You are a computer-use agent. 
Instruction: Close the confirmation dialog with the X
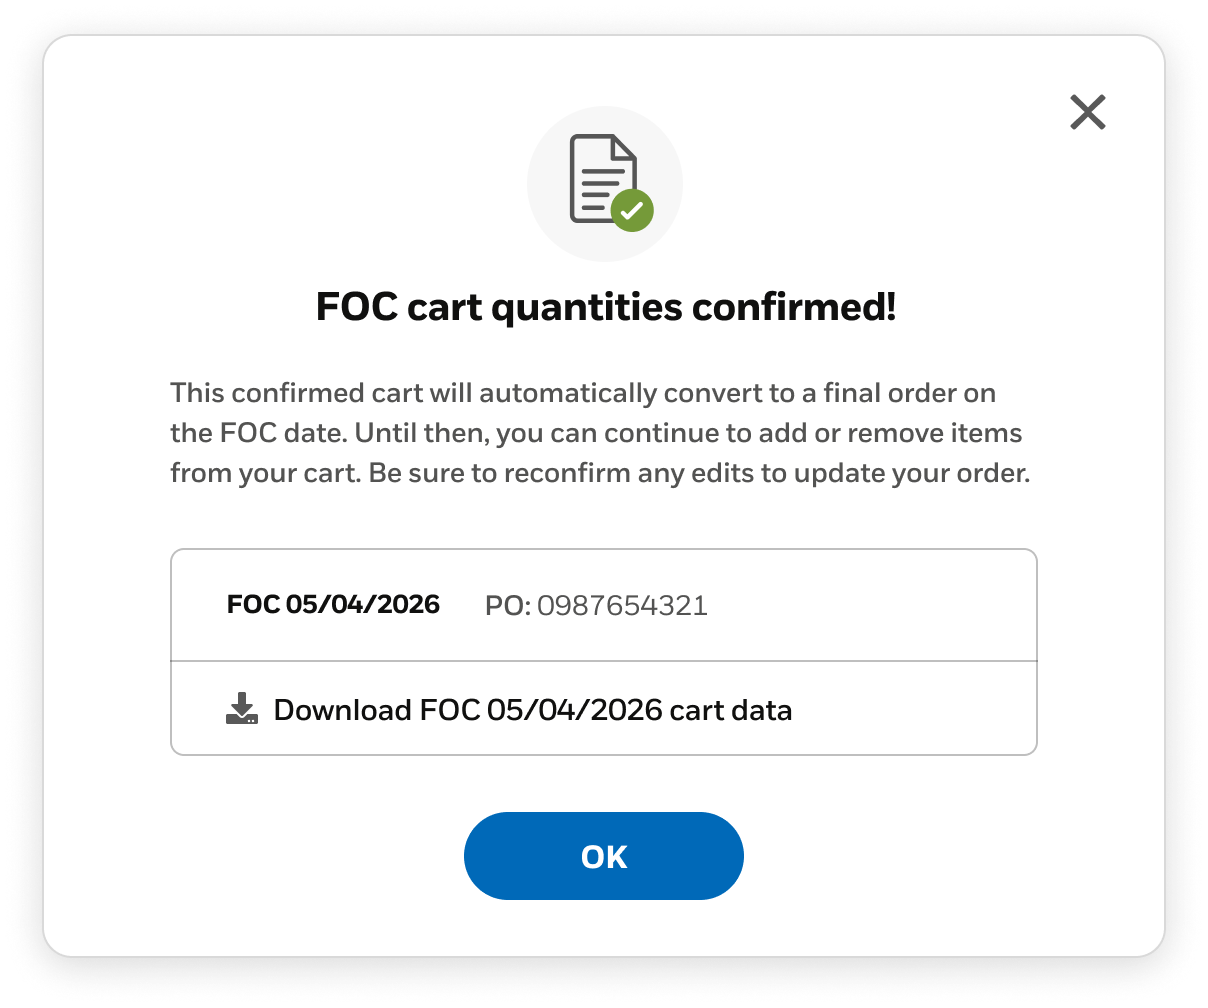1087,113
